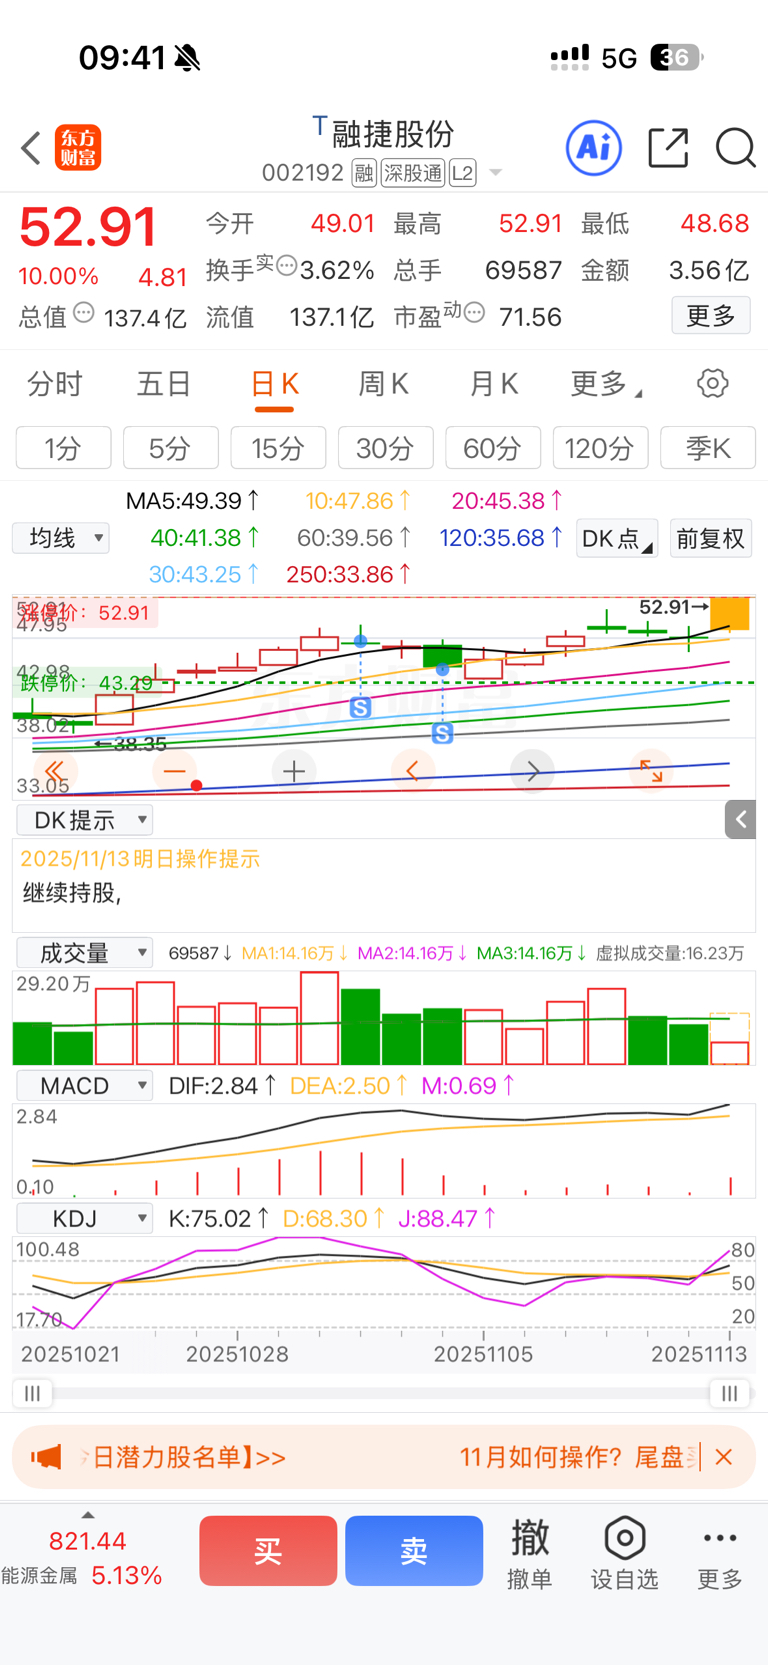This screenshot has height=1665, width=769.
Task: Expand the index ticker up-arrow
Action: click(88, 1515)
